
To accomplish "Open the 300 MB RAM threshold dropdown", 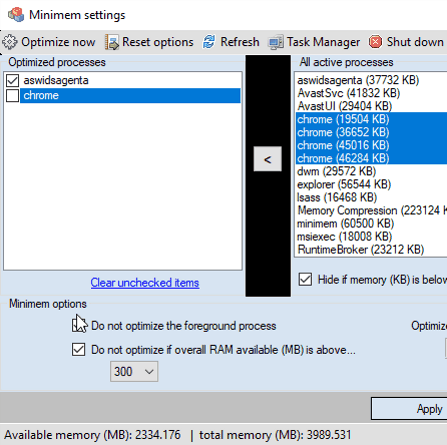I will 134,371.
